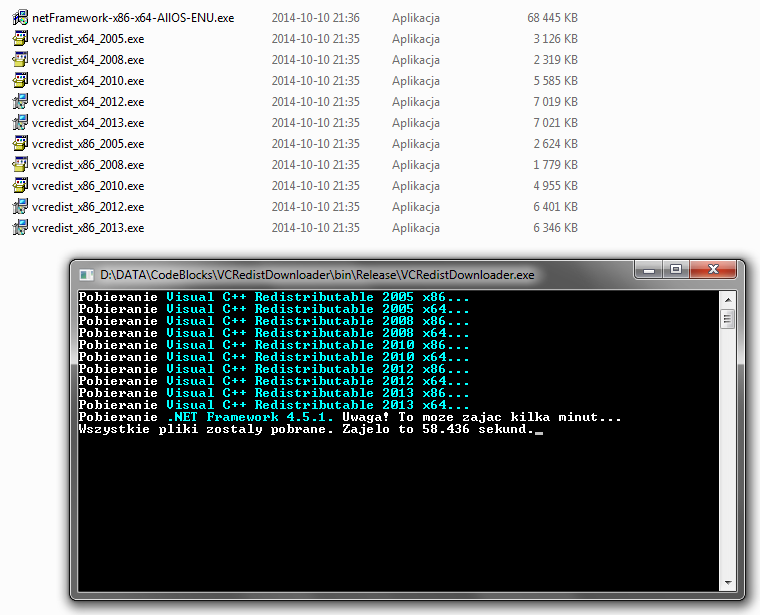This screenshot has height=615, width=760.
Task: Click the vcredist_x86_2005.exe file icon
Action: (x=20, y=143)
